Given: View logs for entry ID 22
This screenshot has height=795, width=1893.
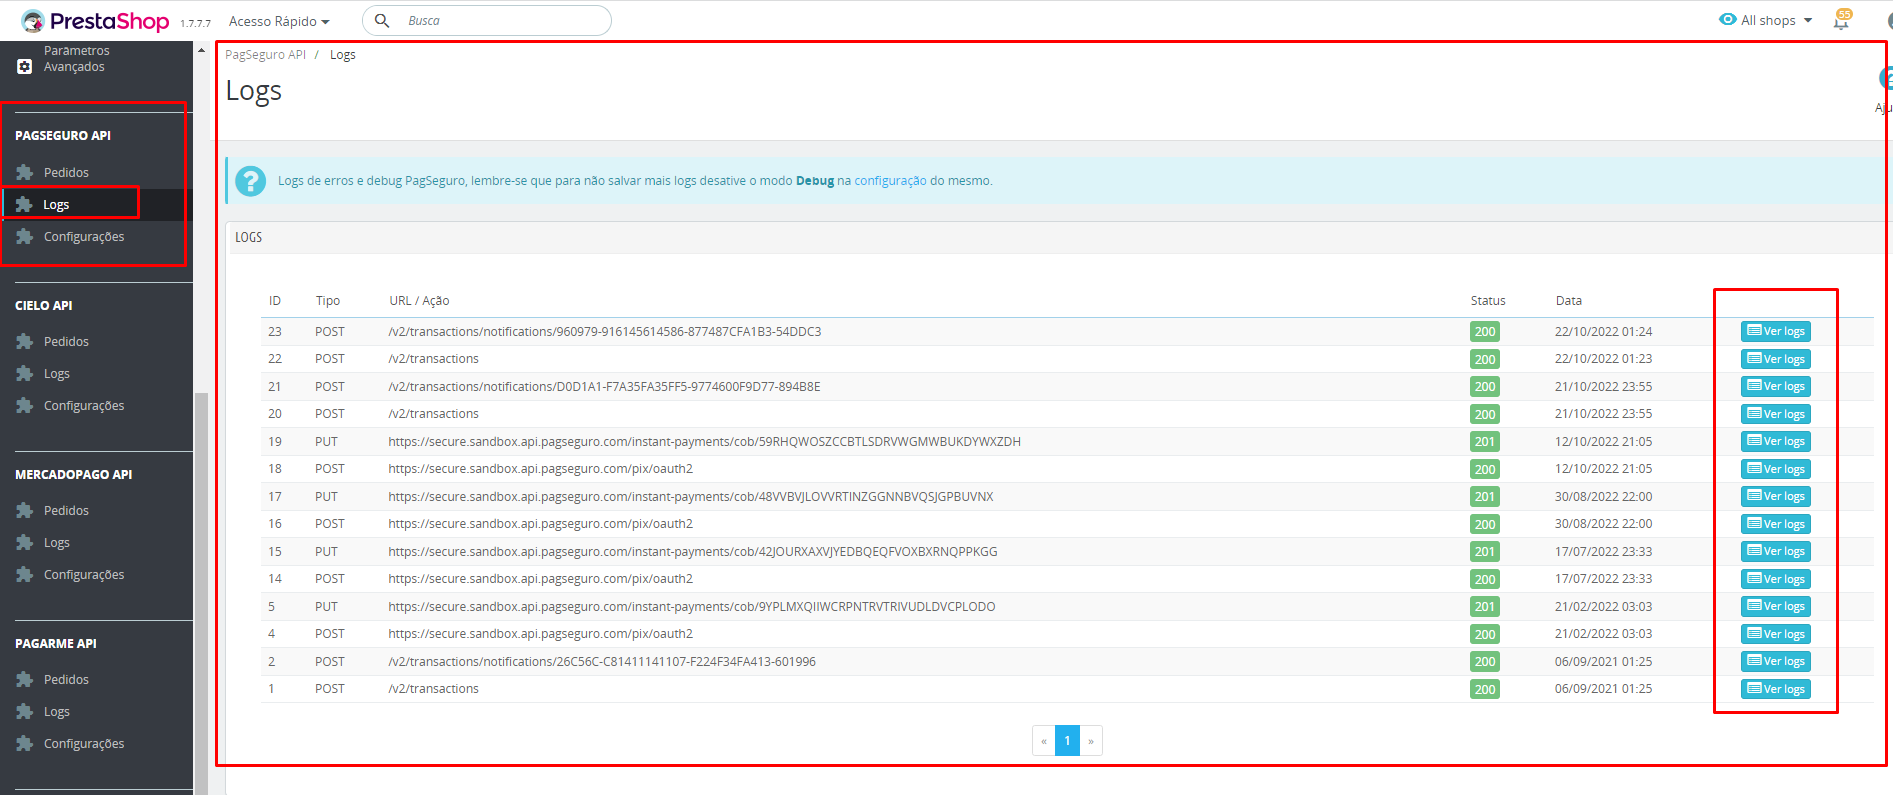Looking at the screenshot, I should pos(1775,359).
